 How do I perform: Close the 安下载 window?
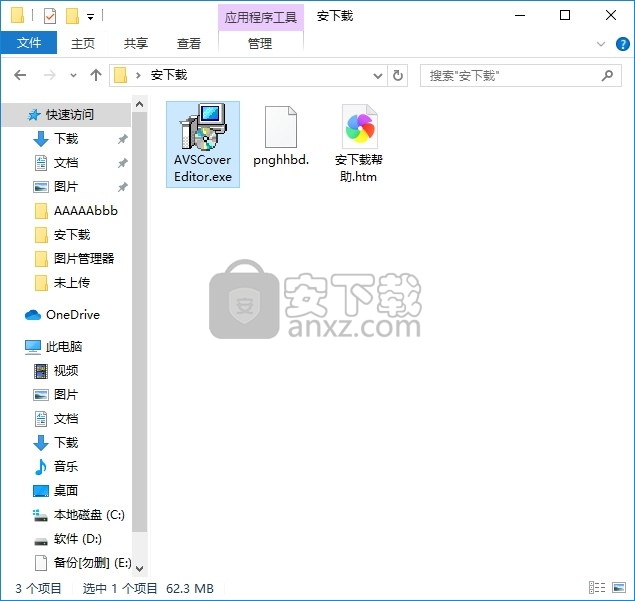(x=611, y=16)
